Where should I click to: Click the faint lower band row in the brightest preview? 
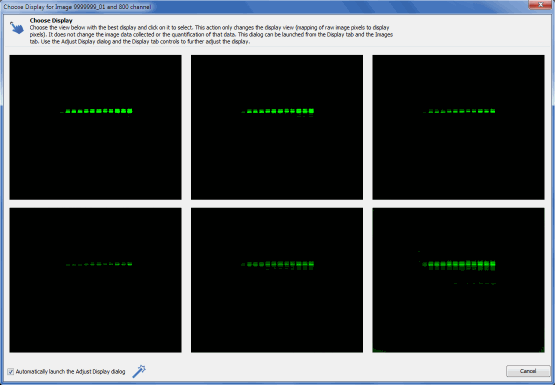[475, 283]
